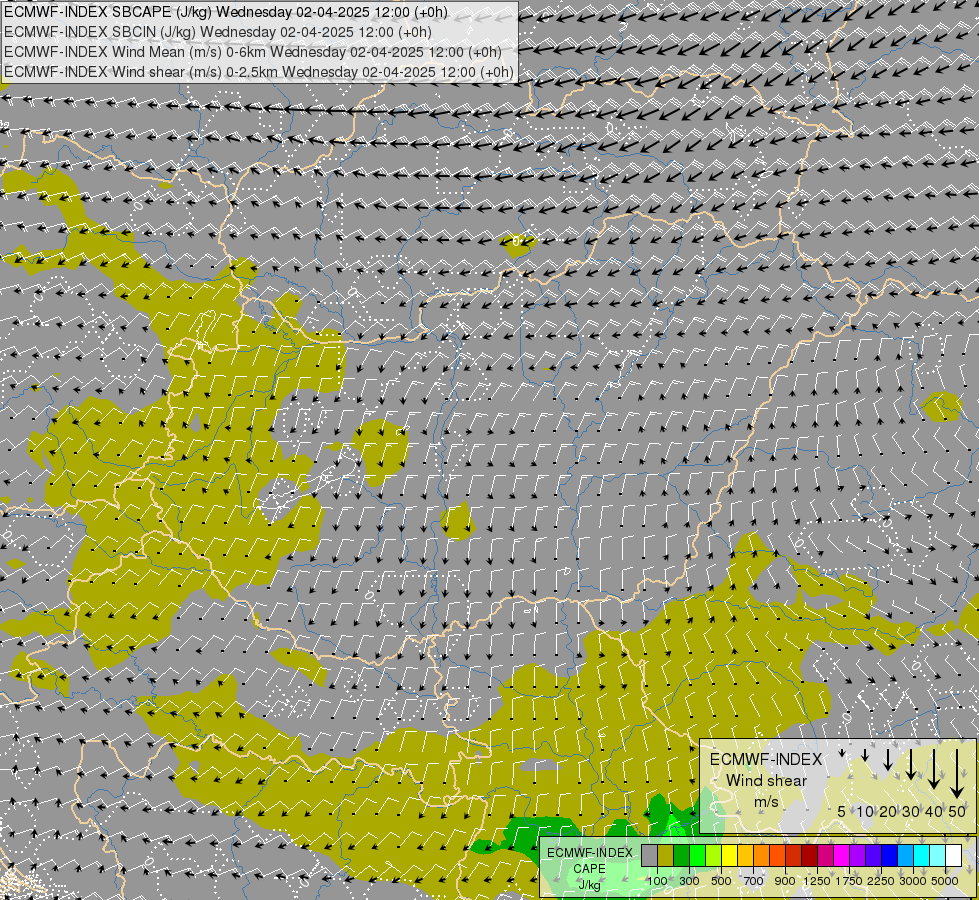Click the 100 value on CAPE scale
979x900 pixels.
(x=657, y=881)
